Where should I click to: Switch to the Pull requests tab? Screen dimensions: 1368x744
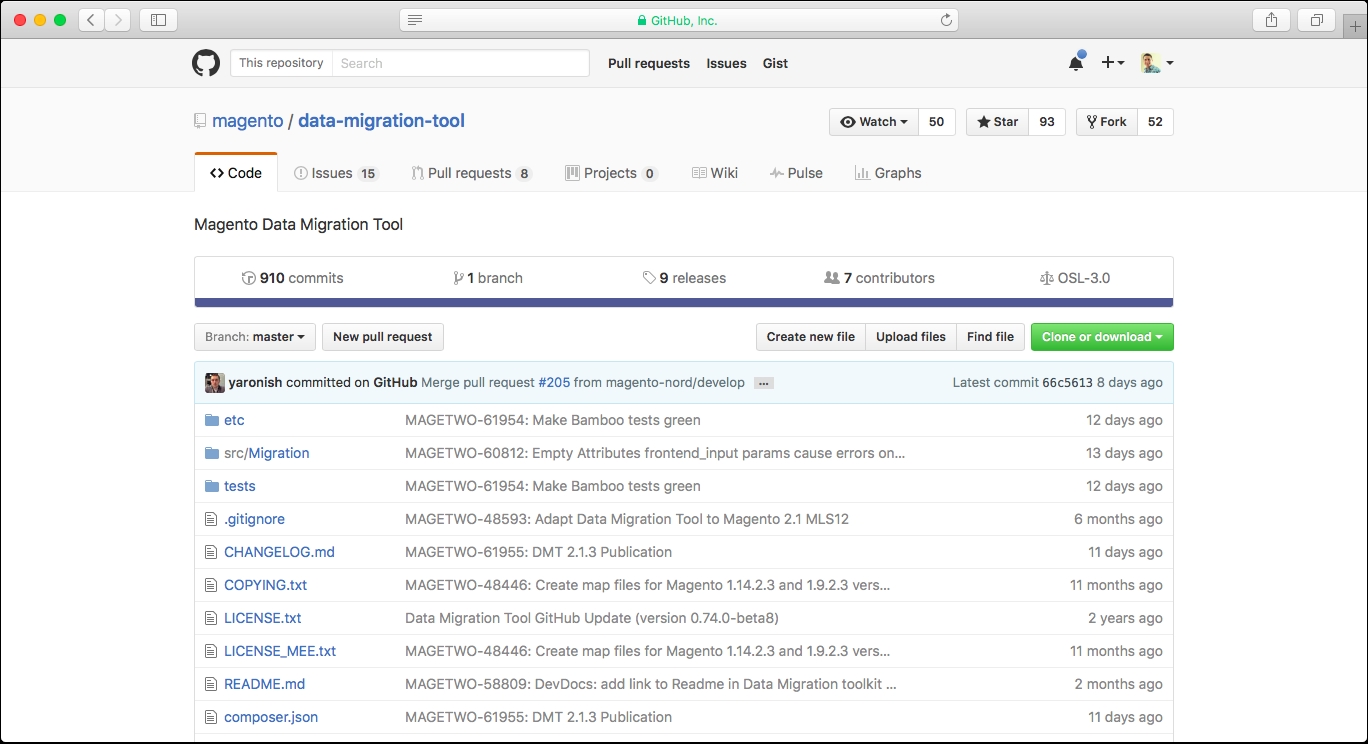click(471, 173)
